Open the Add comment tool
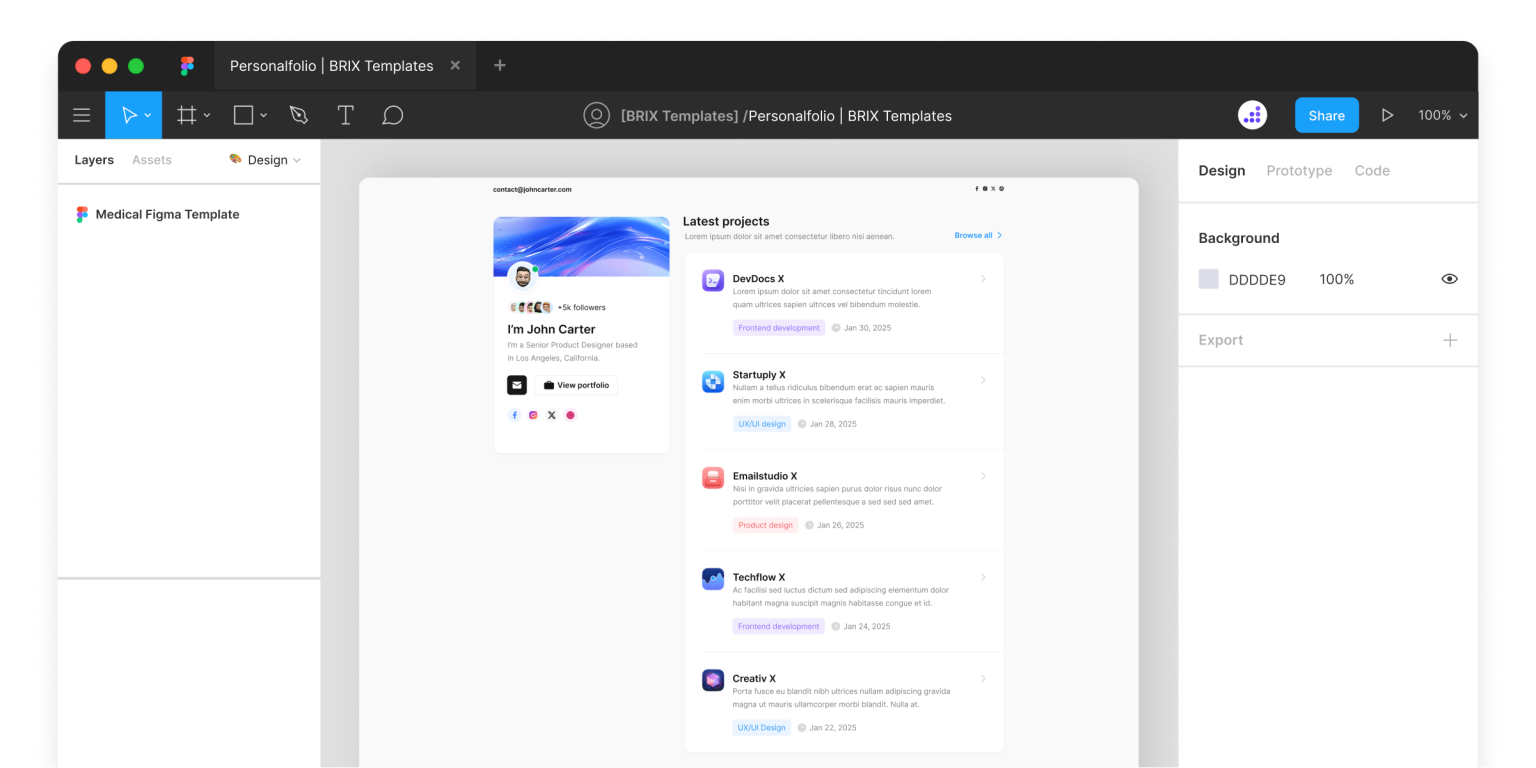The image size is (1536, 768). click(x=392, y=114)
